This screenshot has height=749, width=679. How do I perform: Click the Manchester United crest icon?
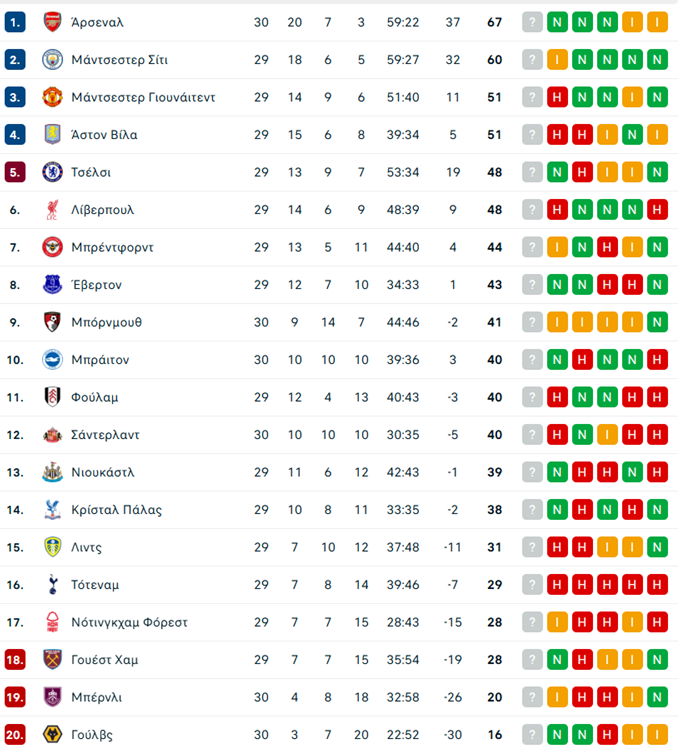[52, 97]
